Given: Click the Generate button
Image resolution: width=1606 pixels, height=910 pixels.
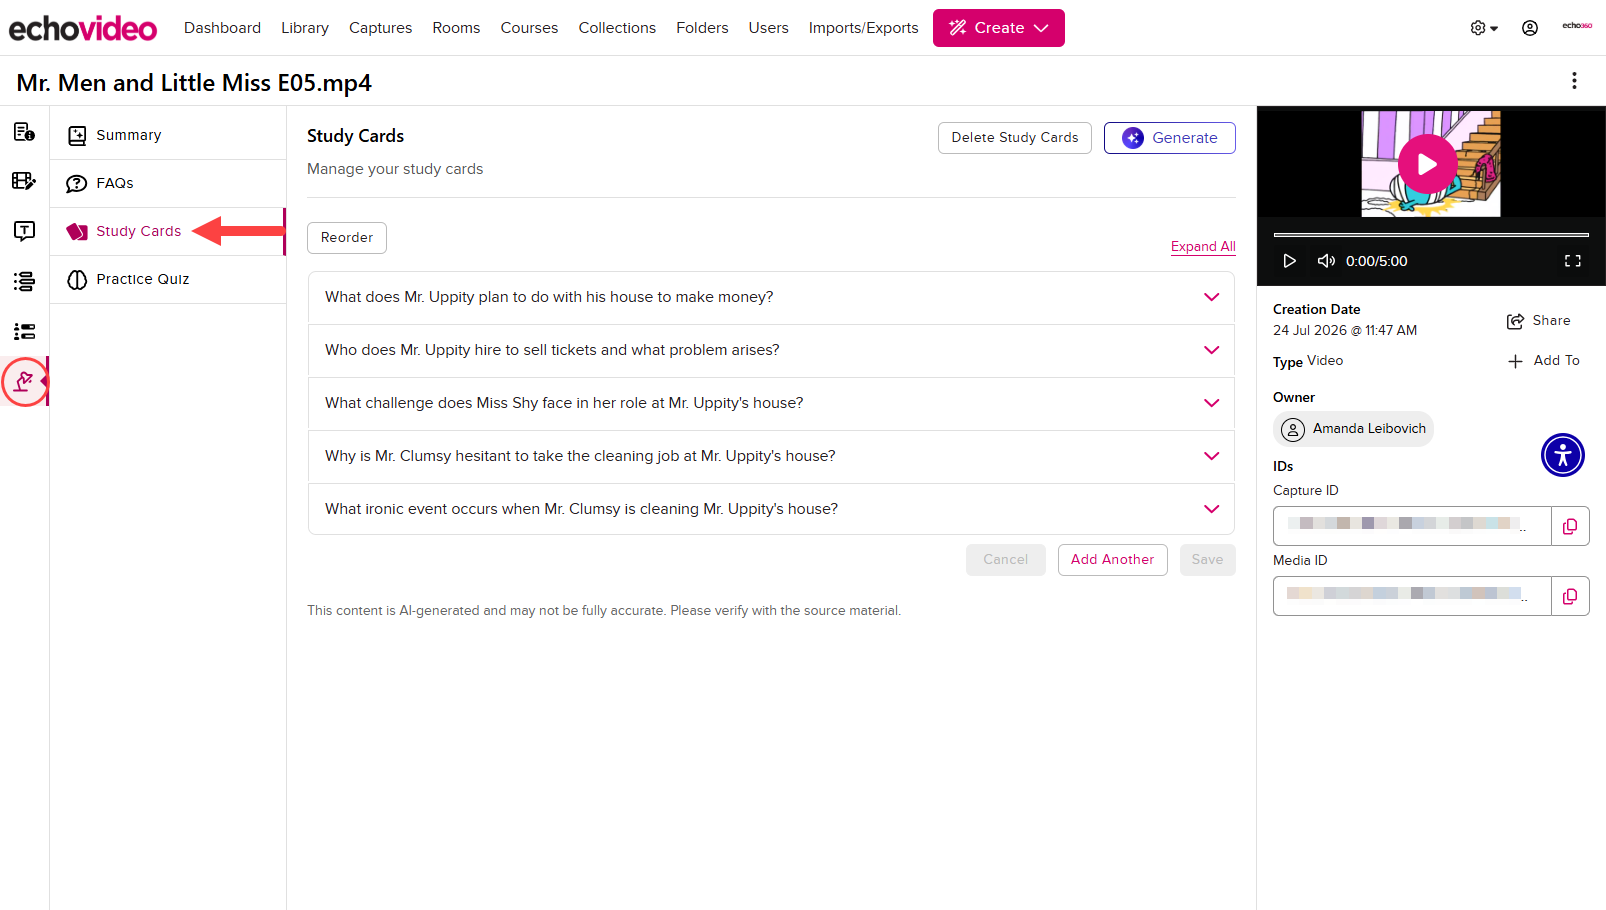Looking at the screenshot, I should (1170, 138).
